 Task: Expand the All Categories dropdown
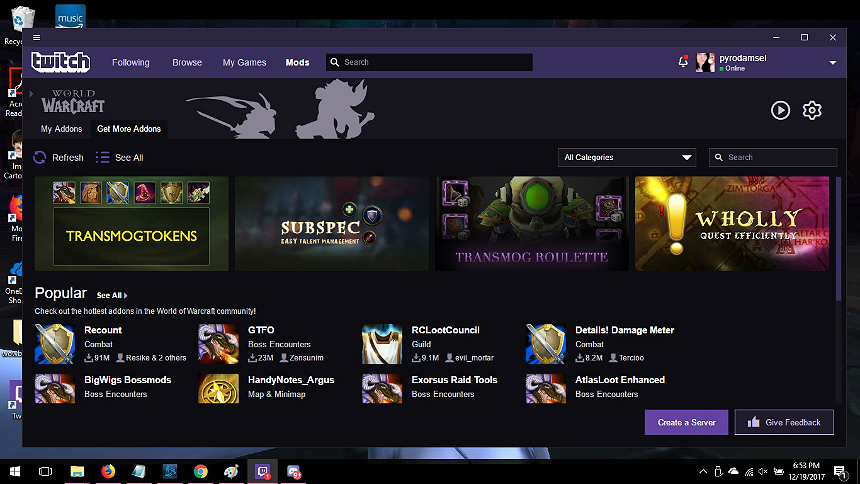627,157
